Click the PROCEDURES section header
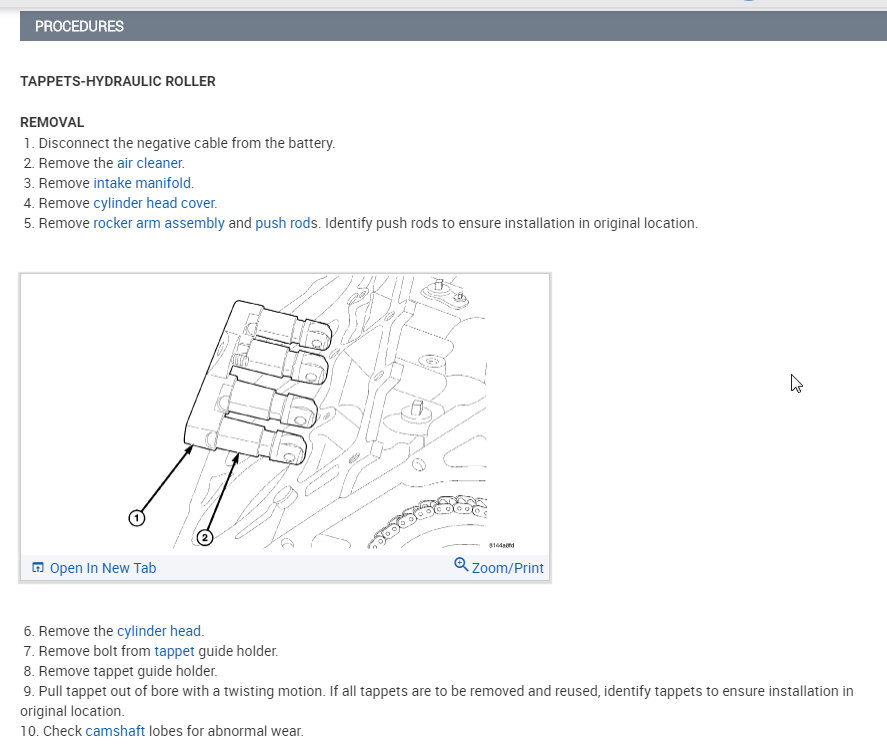 (x=453, y=26)
